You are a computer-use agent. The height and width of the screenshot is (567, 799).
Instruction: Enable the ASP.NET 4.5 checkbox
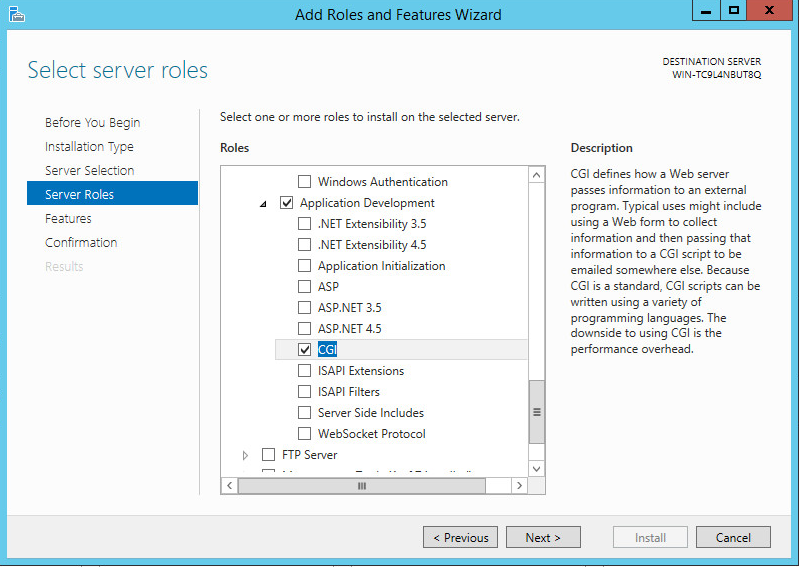click(x=305, y=329)
